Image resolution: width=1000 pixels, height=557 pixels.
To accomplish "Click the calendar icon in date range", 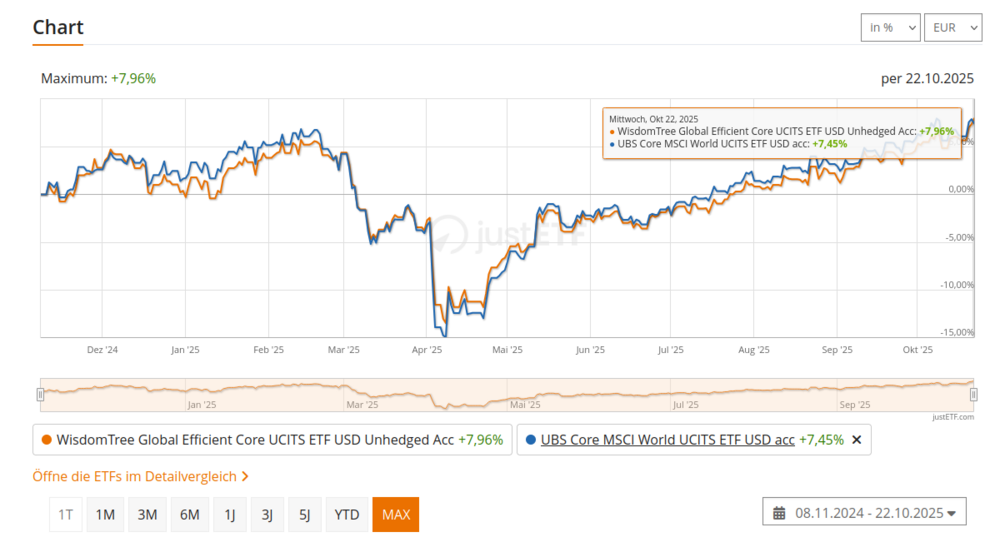I will [779, 513].
